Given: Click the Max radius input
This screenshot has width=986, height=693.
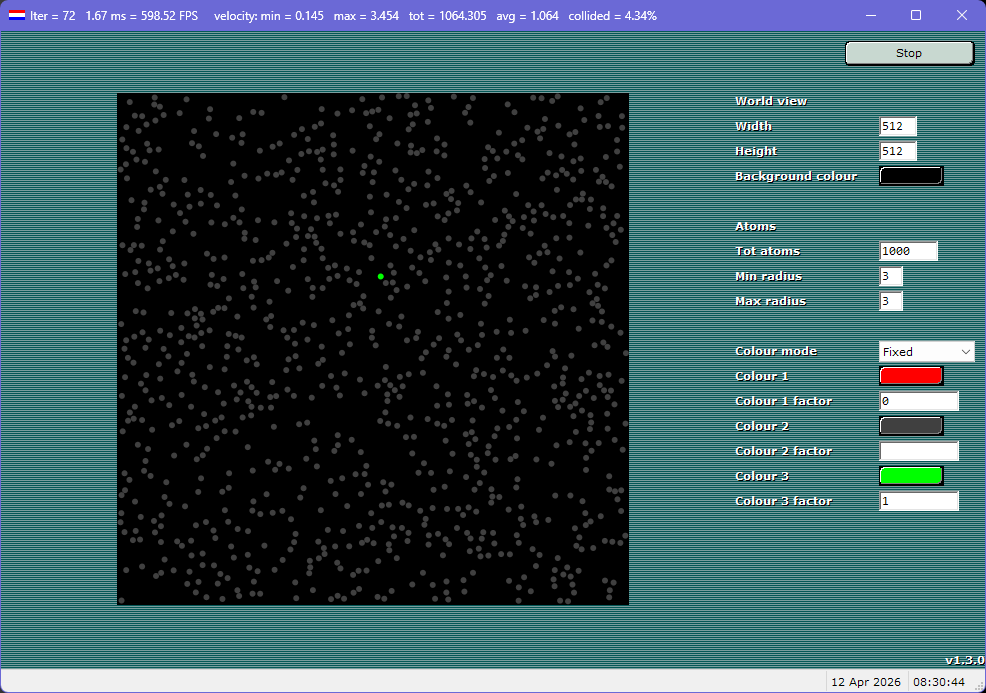Looking at the screenshot, I should coord(890,301).
